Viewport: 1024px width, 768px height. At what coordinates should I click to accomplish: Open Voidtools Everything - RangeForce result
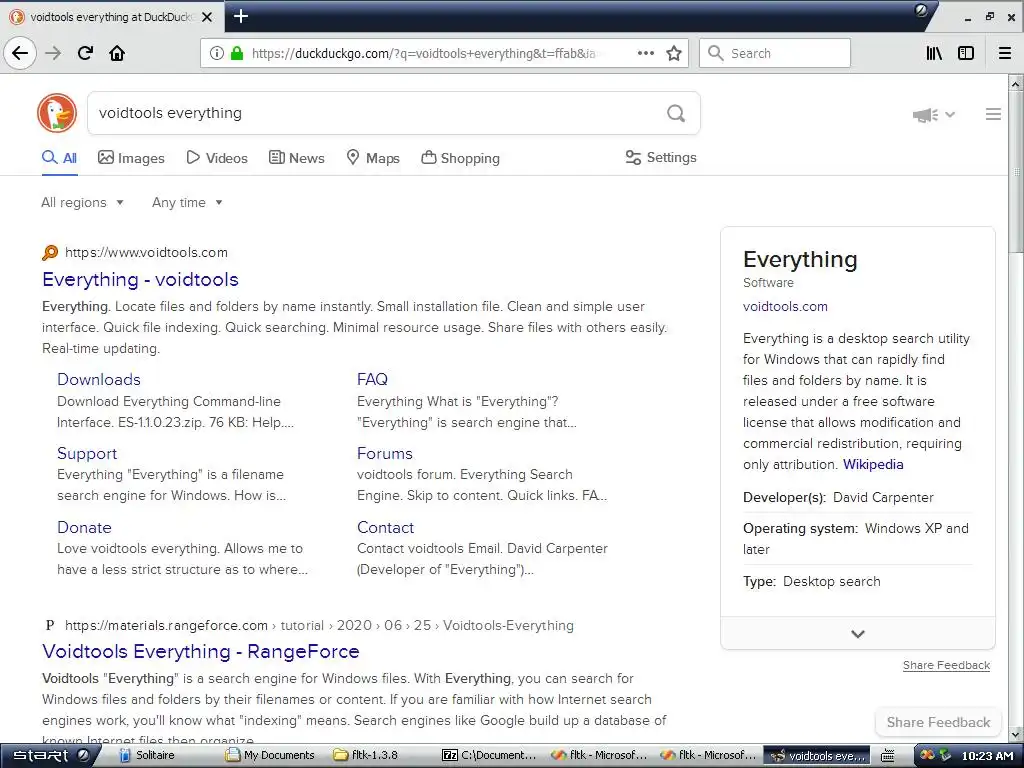pyautogui.click(x=200, y=652)
